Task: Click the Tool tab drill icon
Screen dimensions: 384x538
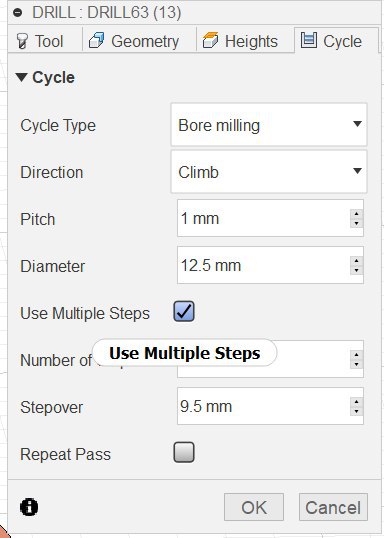Action: [x=22, y=41]
